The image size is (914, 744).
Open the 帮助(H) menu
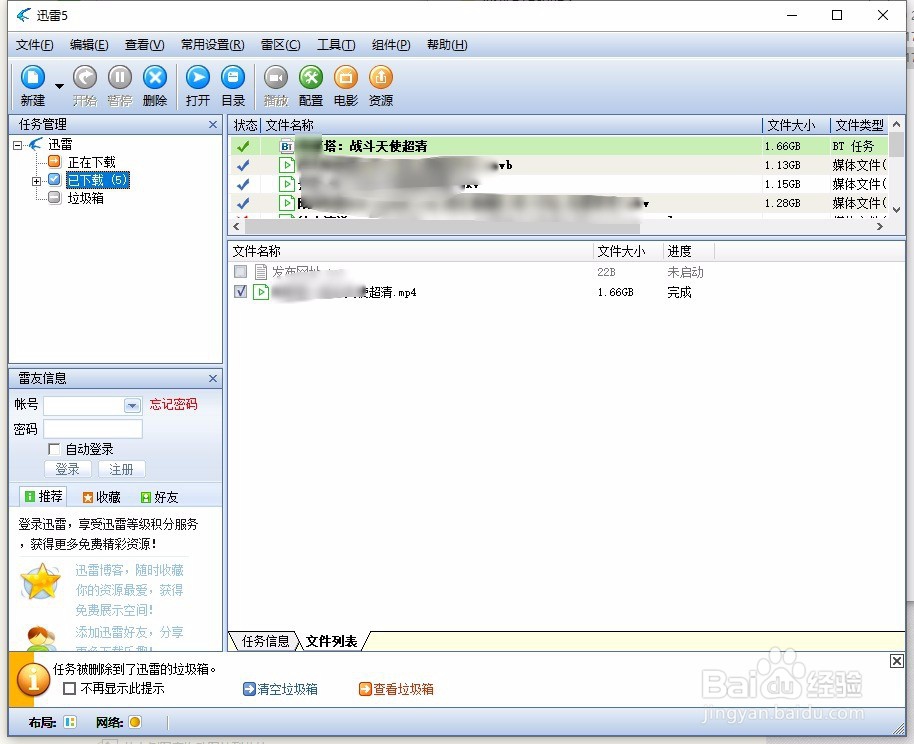click(447, 45)
